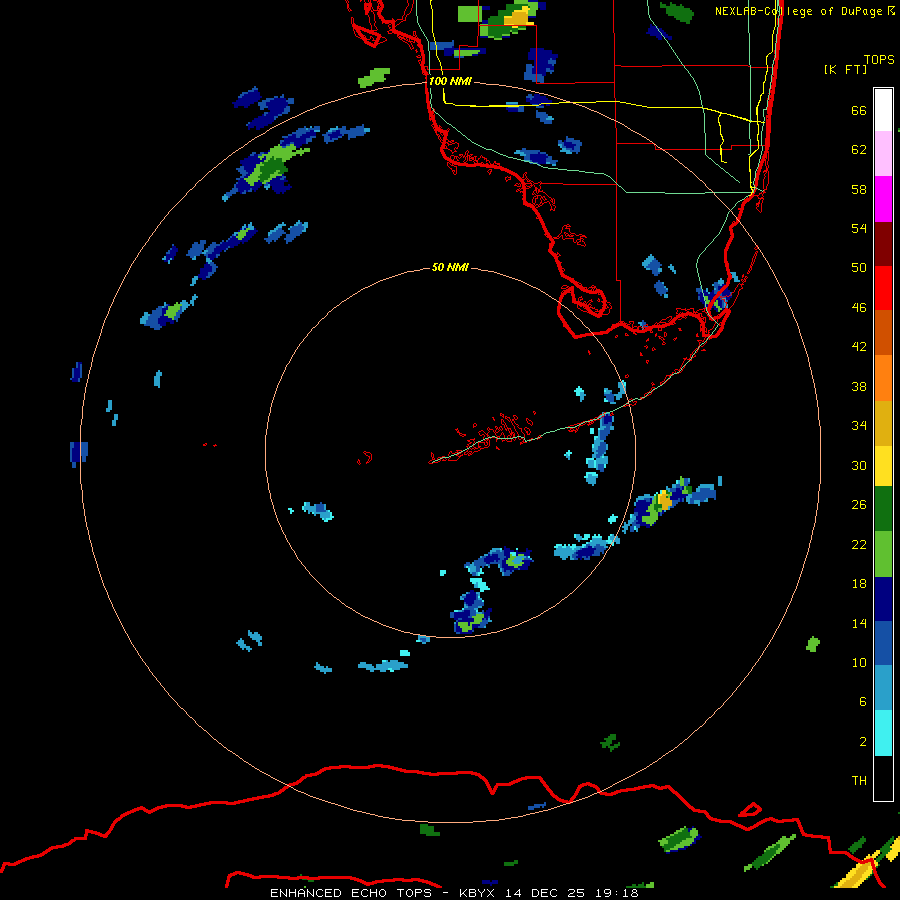Viewport: 900px width, 900px height.
Task: Click the legend value 34
Action: click(x=859, y=426)
